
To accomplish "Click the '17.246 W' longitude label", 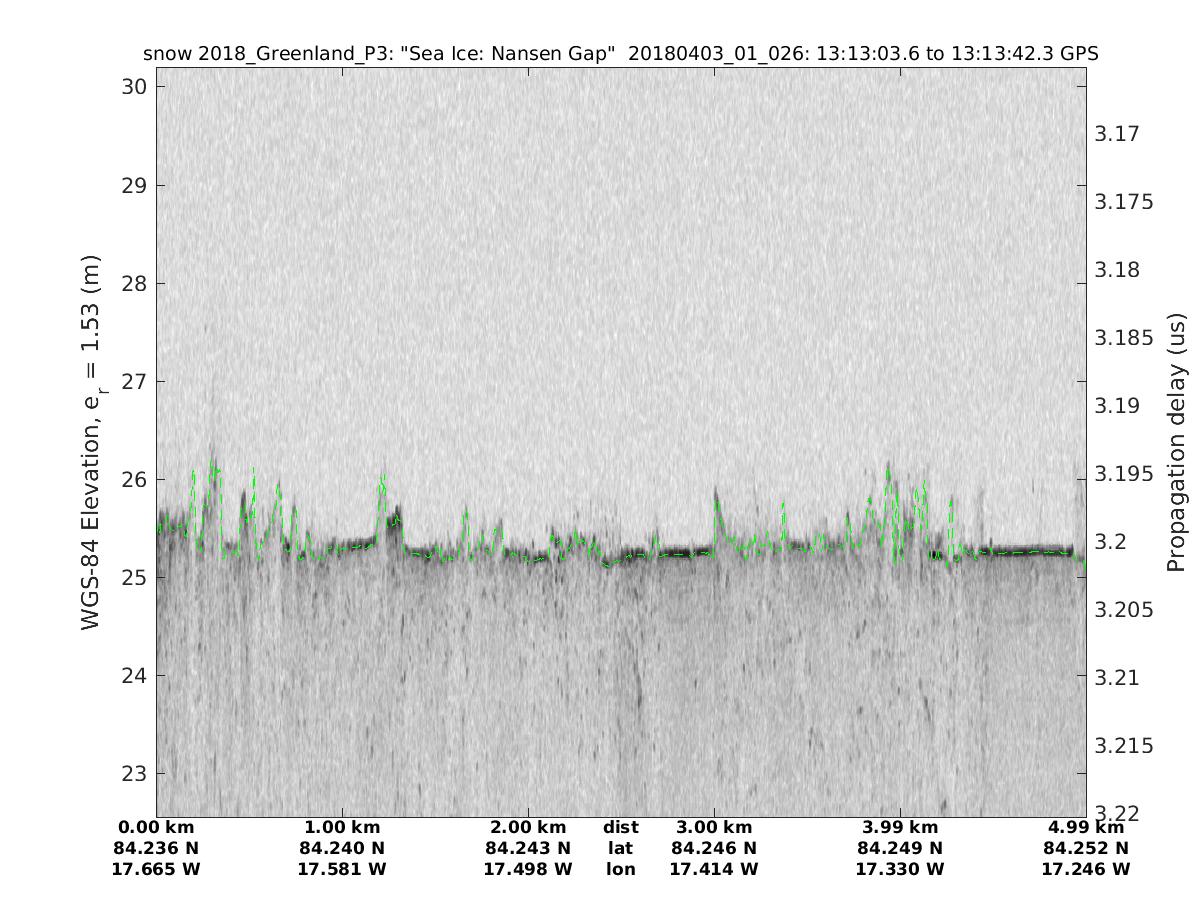I will [1086, 870].
